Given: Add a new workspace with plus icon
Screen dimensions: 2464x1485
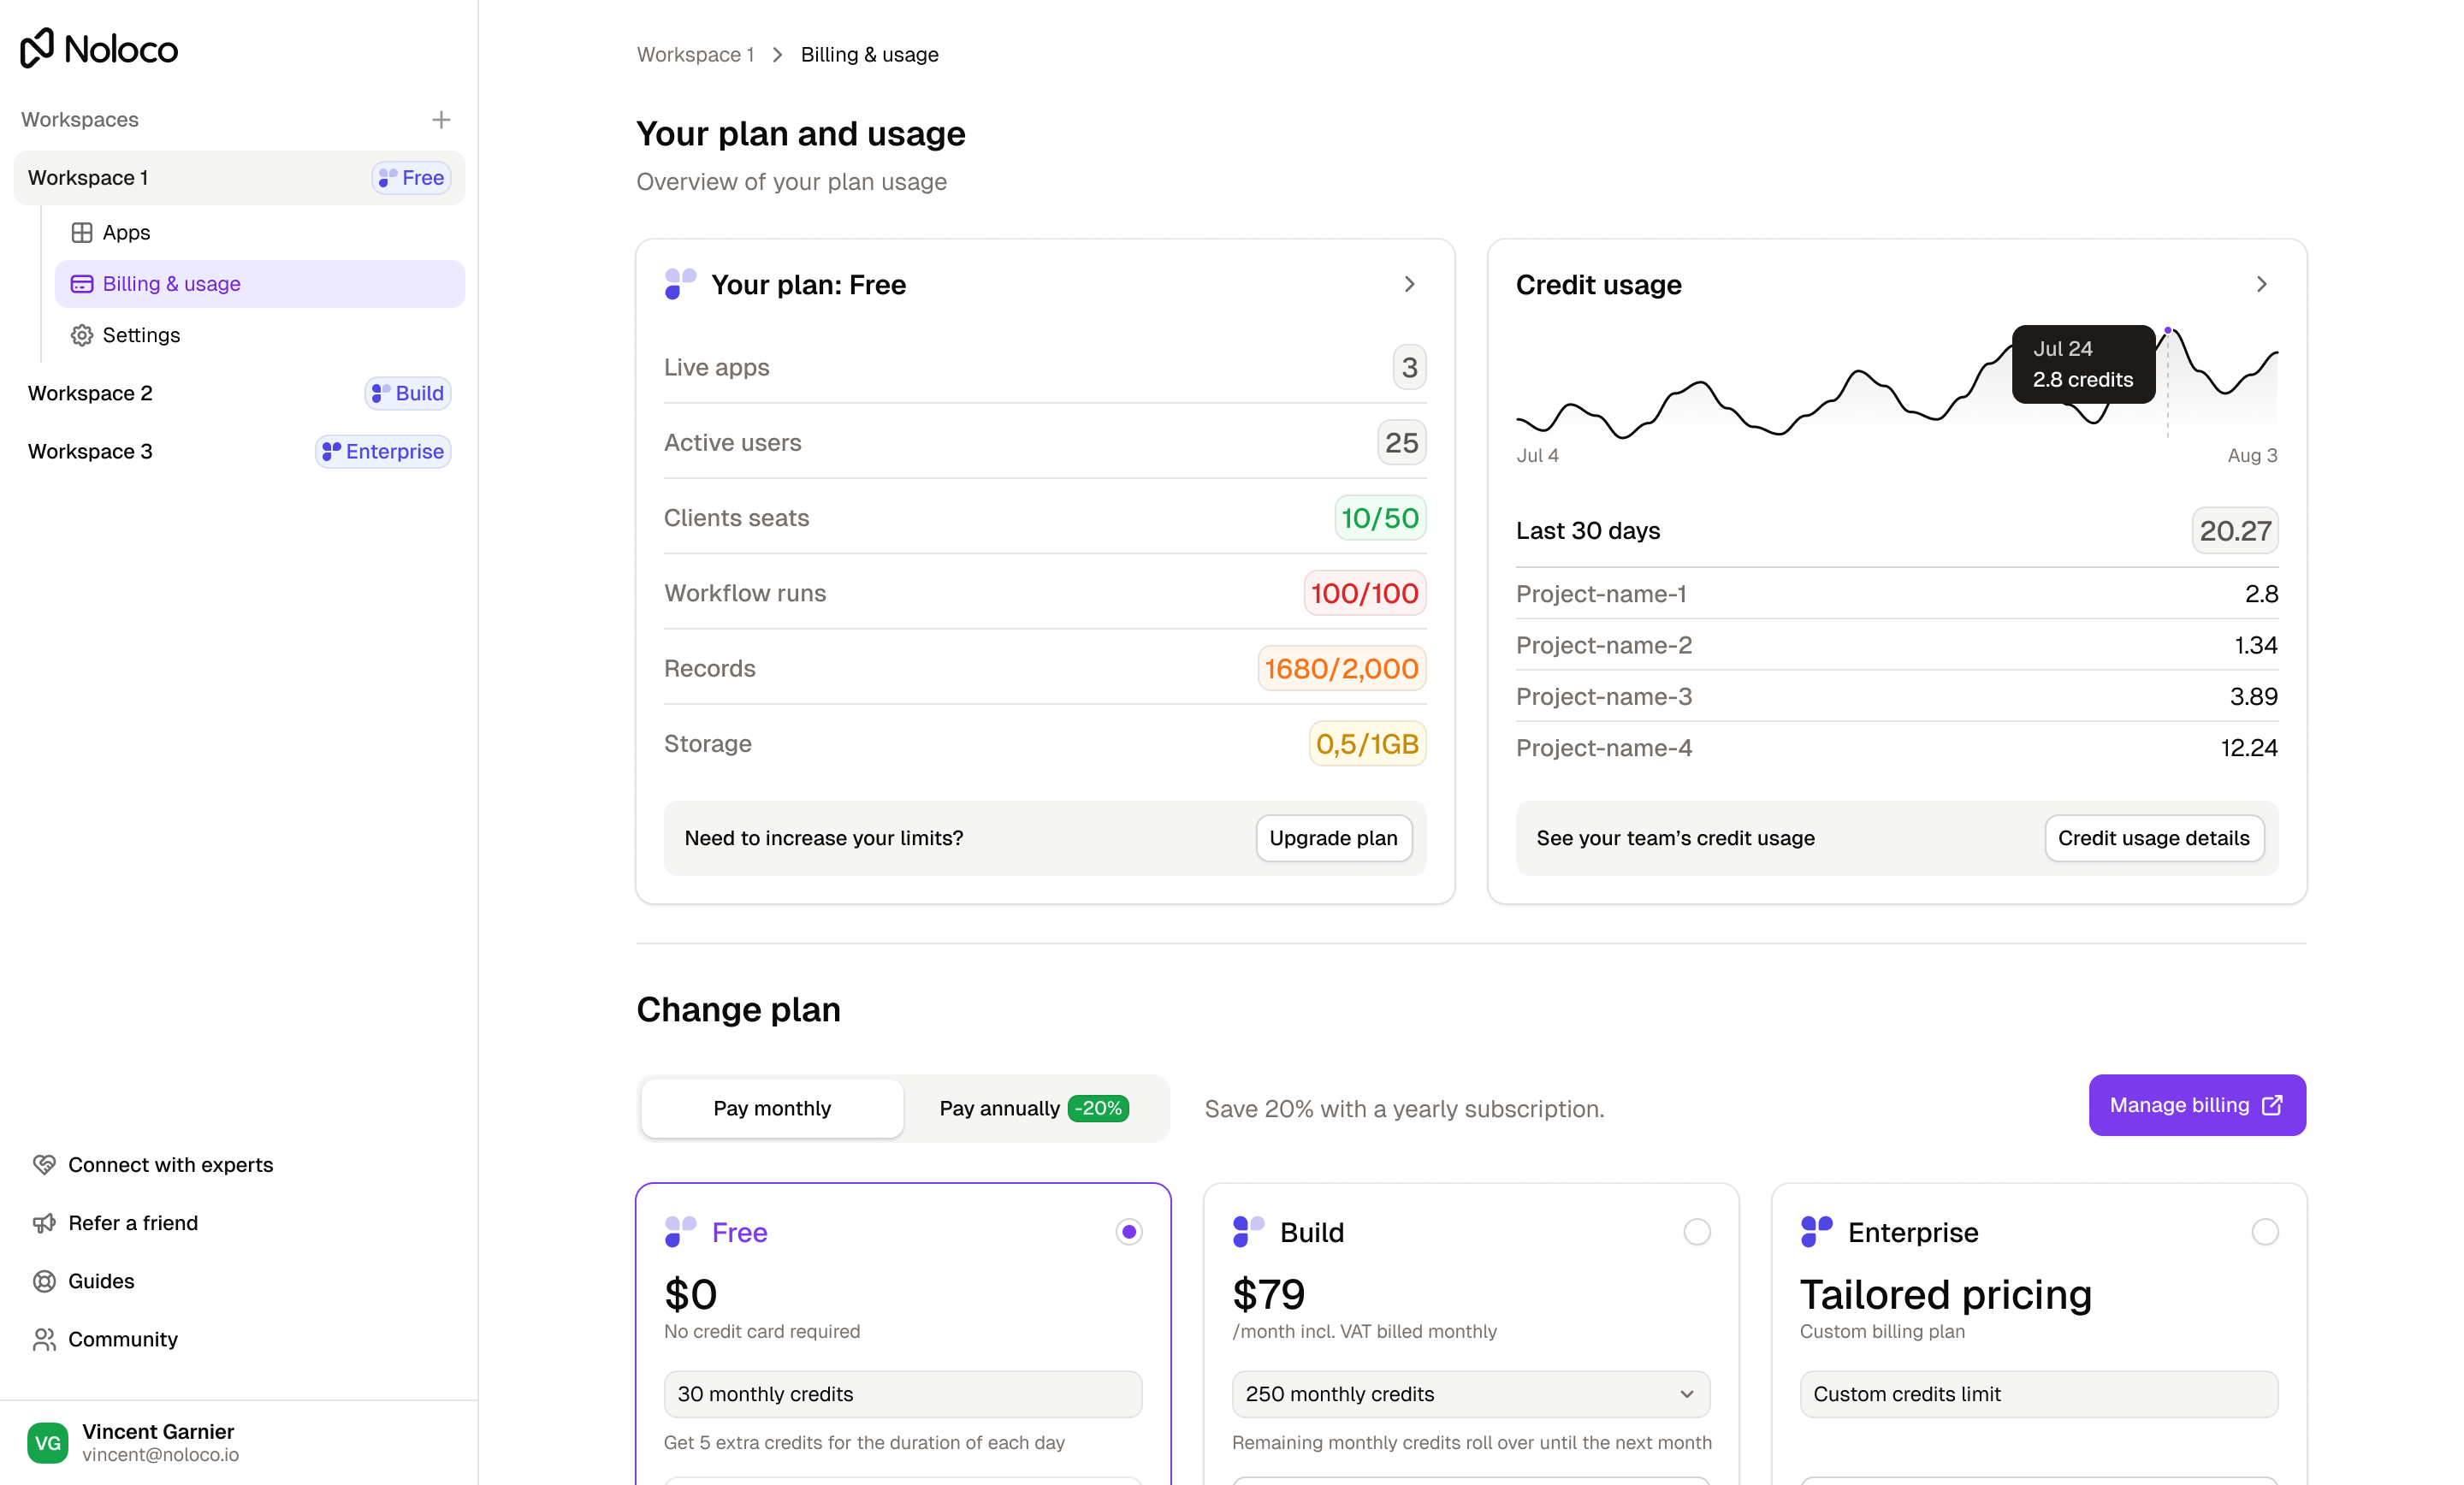Looking at the screenshot, I should point(441,120).
